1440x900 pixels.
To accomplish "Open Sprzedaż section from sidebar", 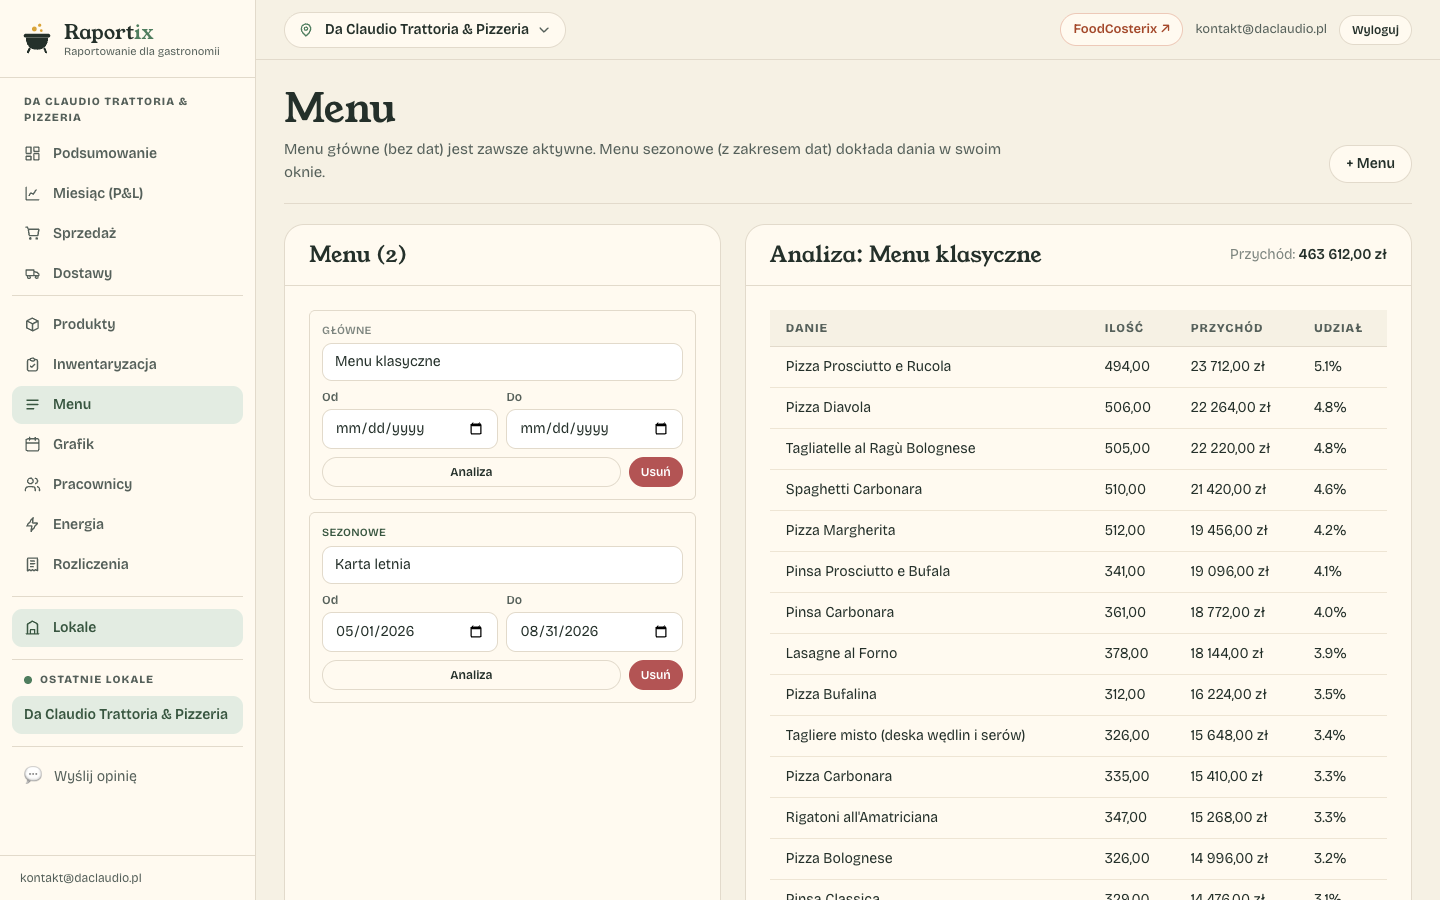I will pos(127,233).
